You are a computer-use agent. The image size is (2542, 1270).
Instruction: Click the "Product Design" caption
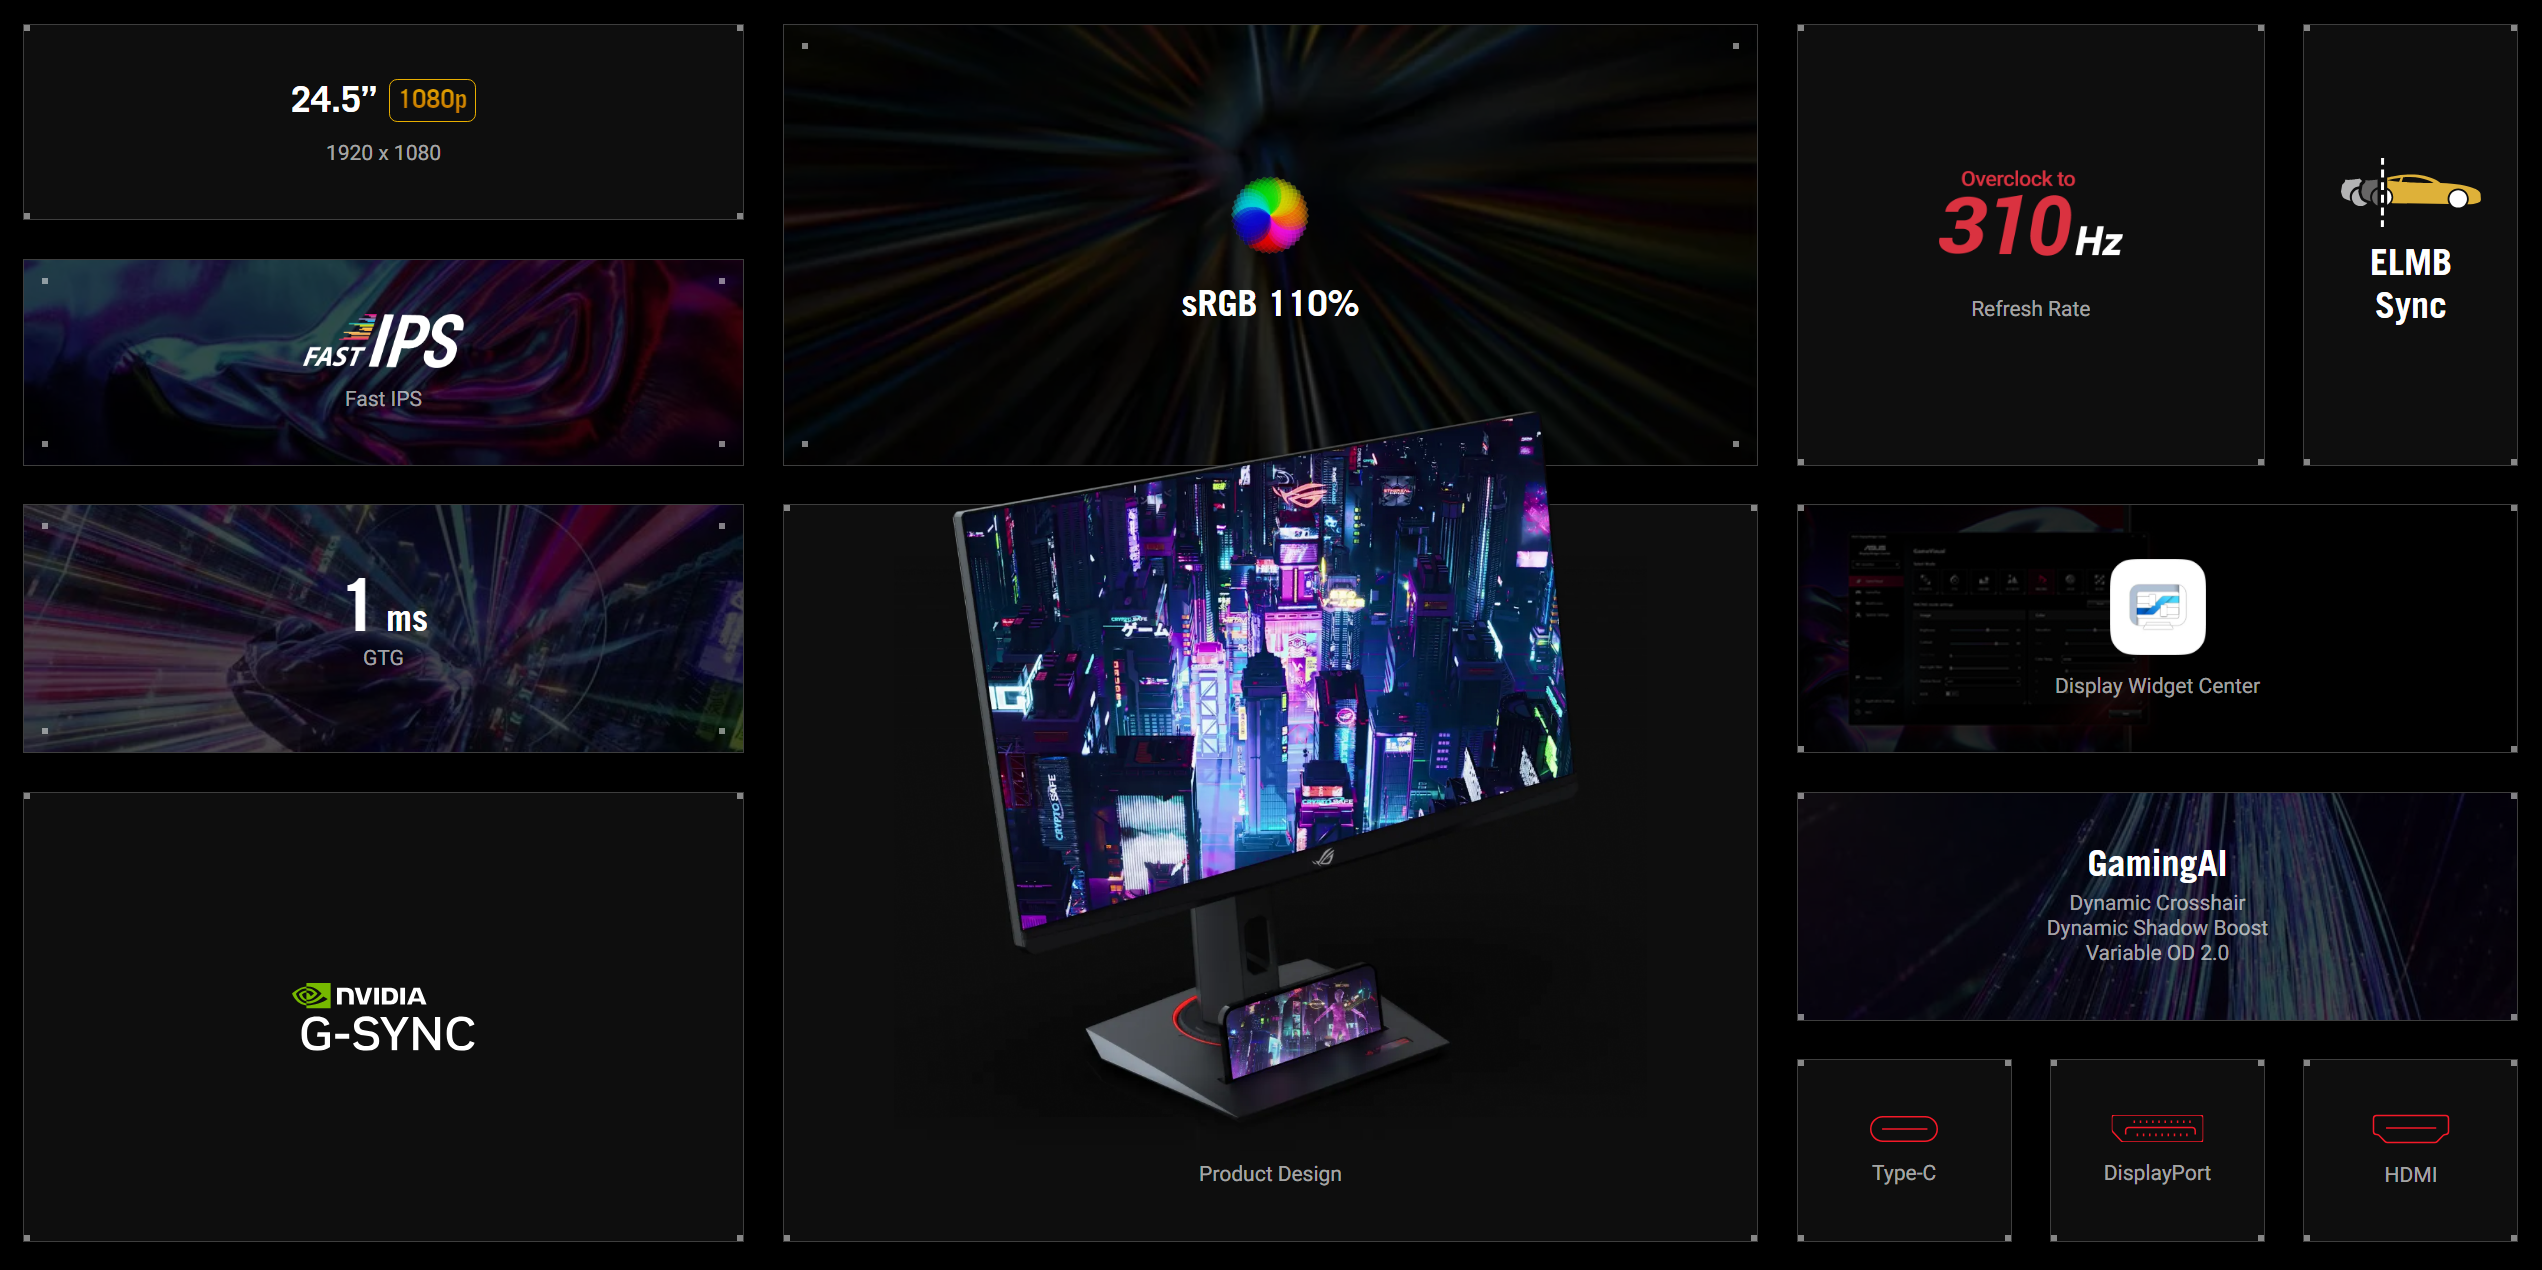[1270, 1174]
